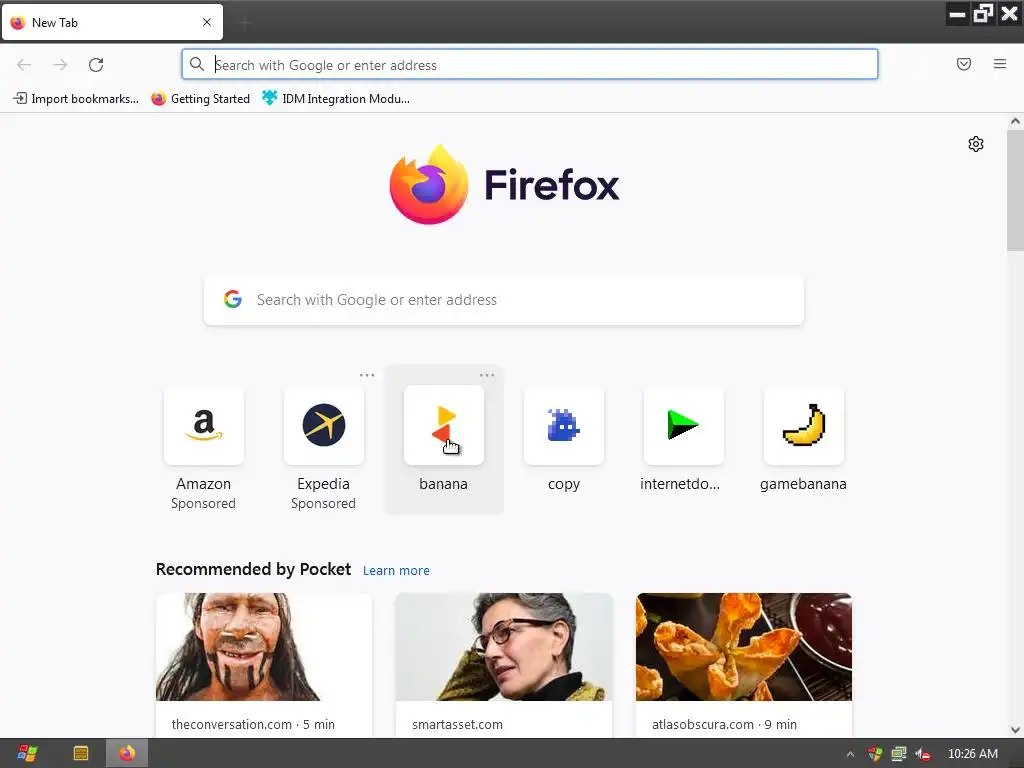Click Firefox taskbar button
The width and height of the screenshot is (1024, 768).
pos(127,754)
